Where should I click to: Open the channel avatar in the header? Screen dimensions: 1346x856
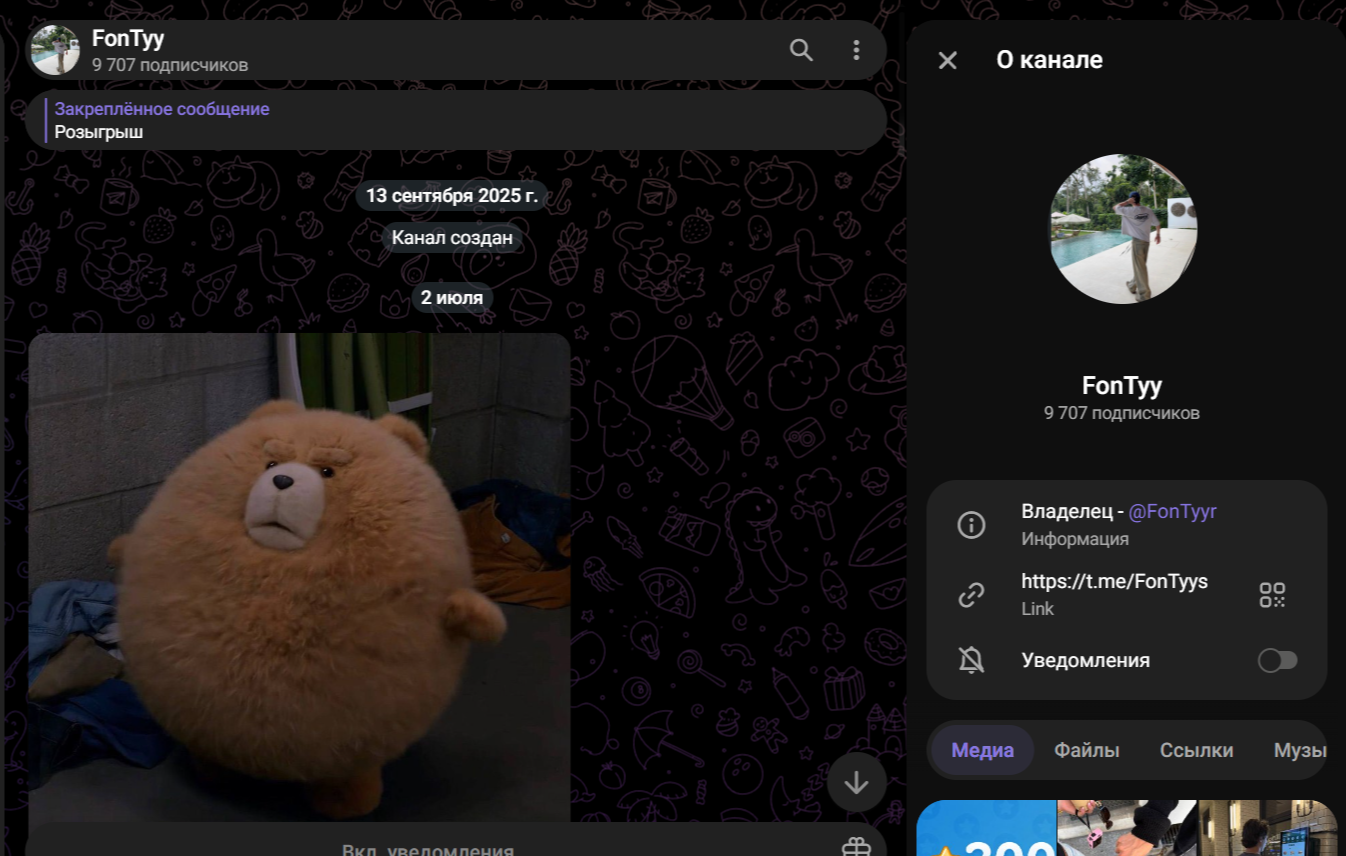pyautogui.click(x=55, y=50)
